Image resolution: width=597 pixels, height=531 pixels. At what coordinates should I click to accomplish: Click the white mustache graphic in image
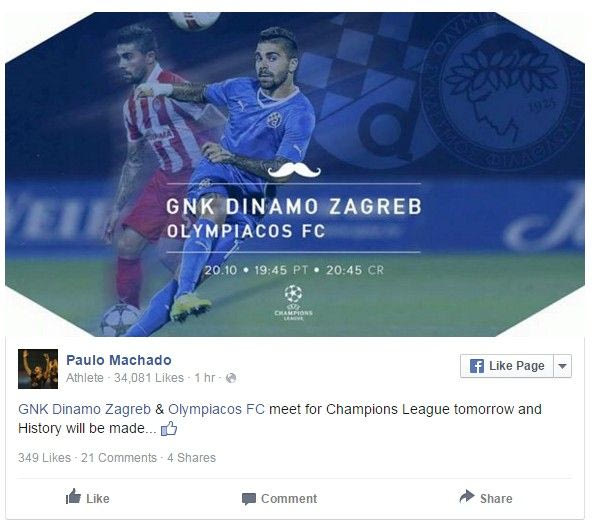[x=294, y=171]
